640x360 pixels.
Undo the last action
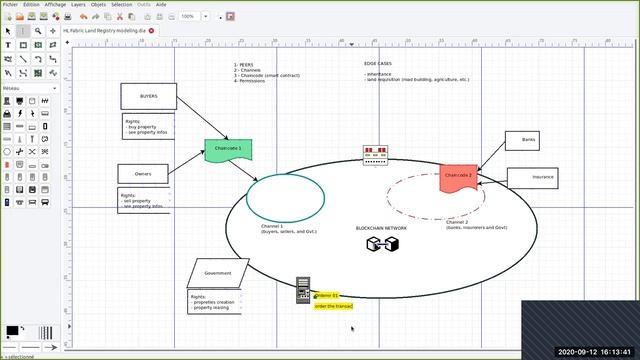(x=84, y=17)
